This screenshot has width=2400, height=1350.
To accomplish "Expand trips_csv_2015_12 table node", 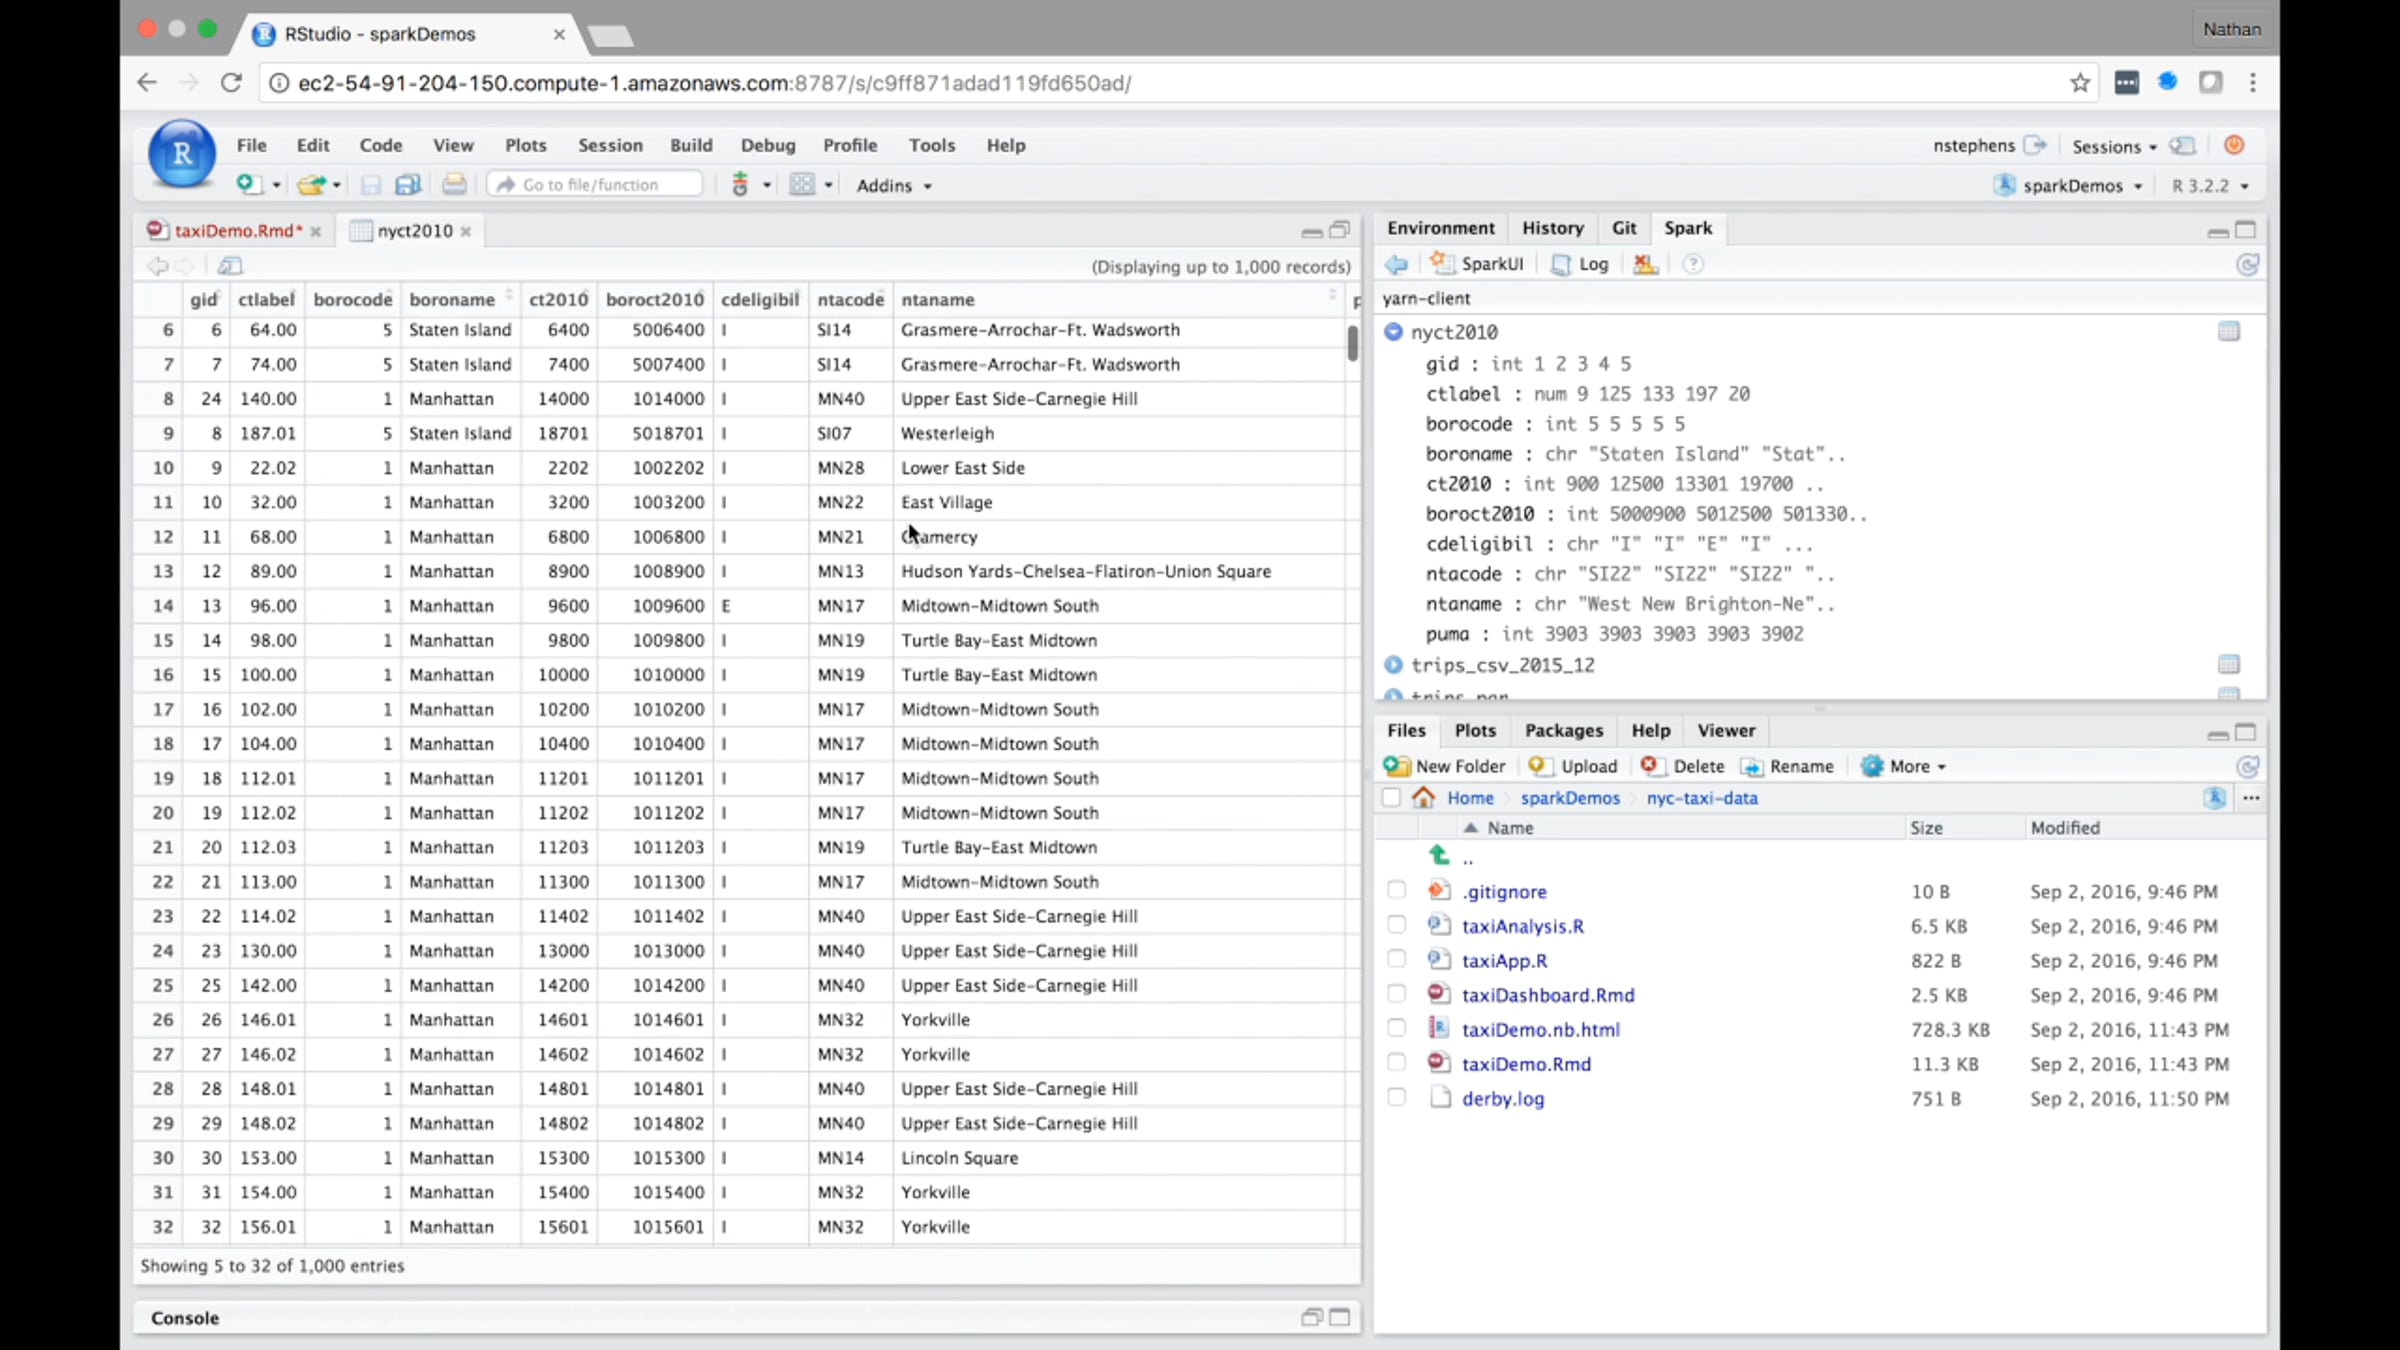I will pyautogui.click(x=1393, y=665).
